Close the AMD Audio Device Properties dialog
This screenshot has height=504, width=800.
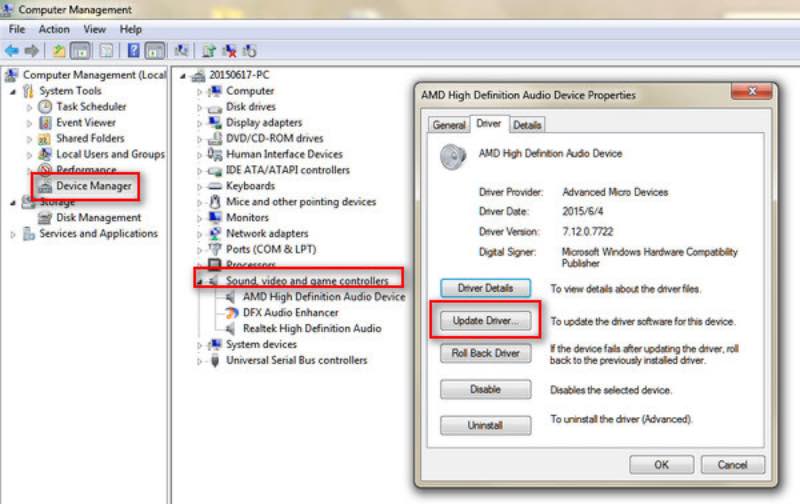(x=752, y=91)
